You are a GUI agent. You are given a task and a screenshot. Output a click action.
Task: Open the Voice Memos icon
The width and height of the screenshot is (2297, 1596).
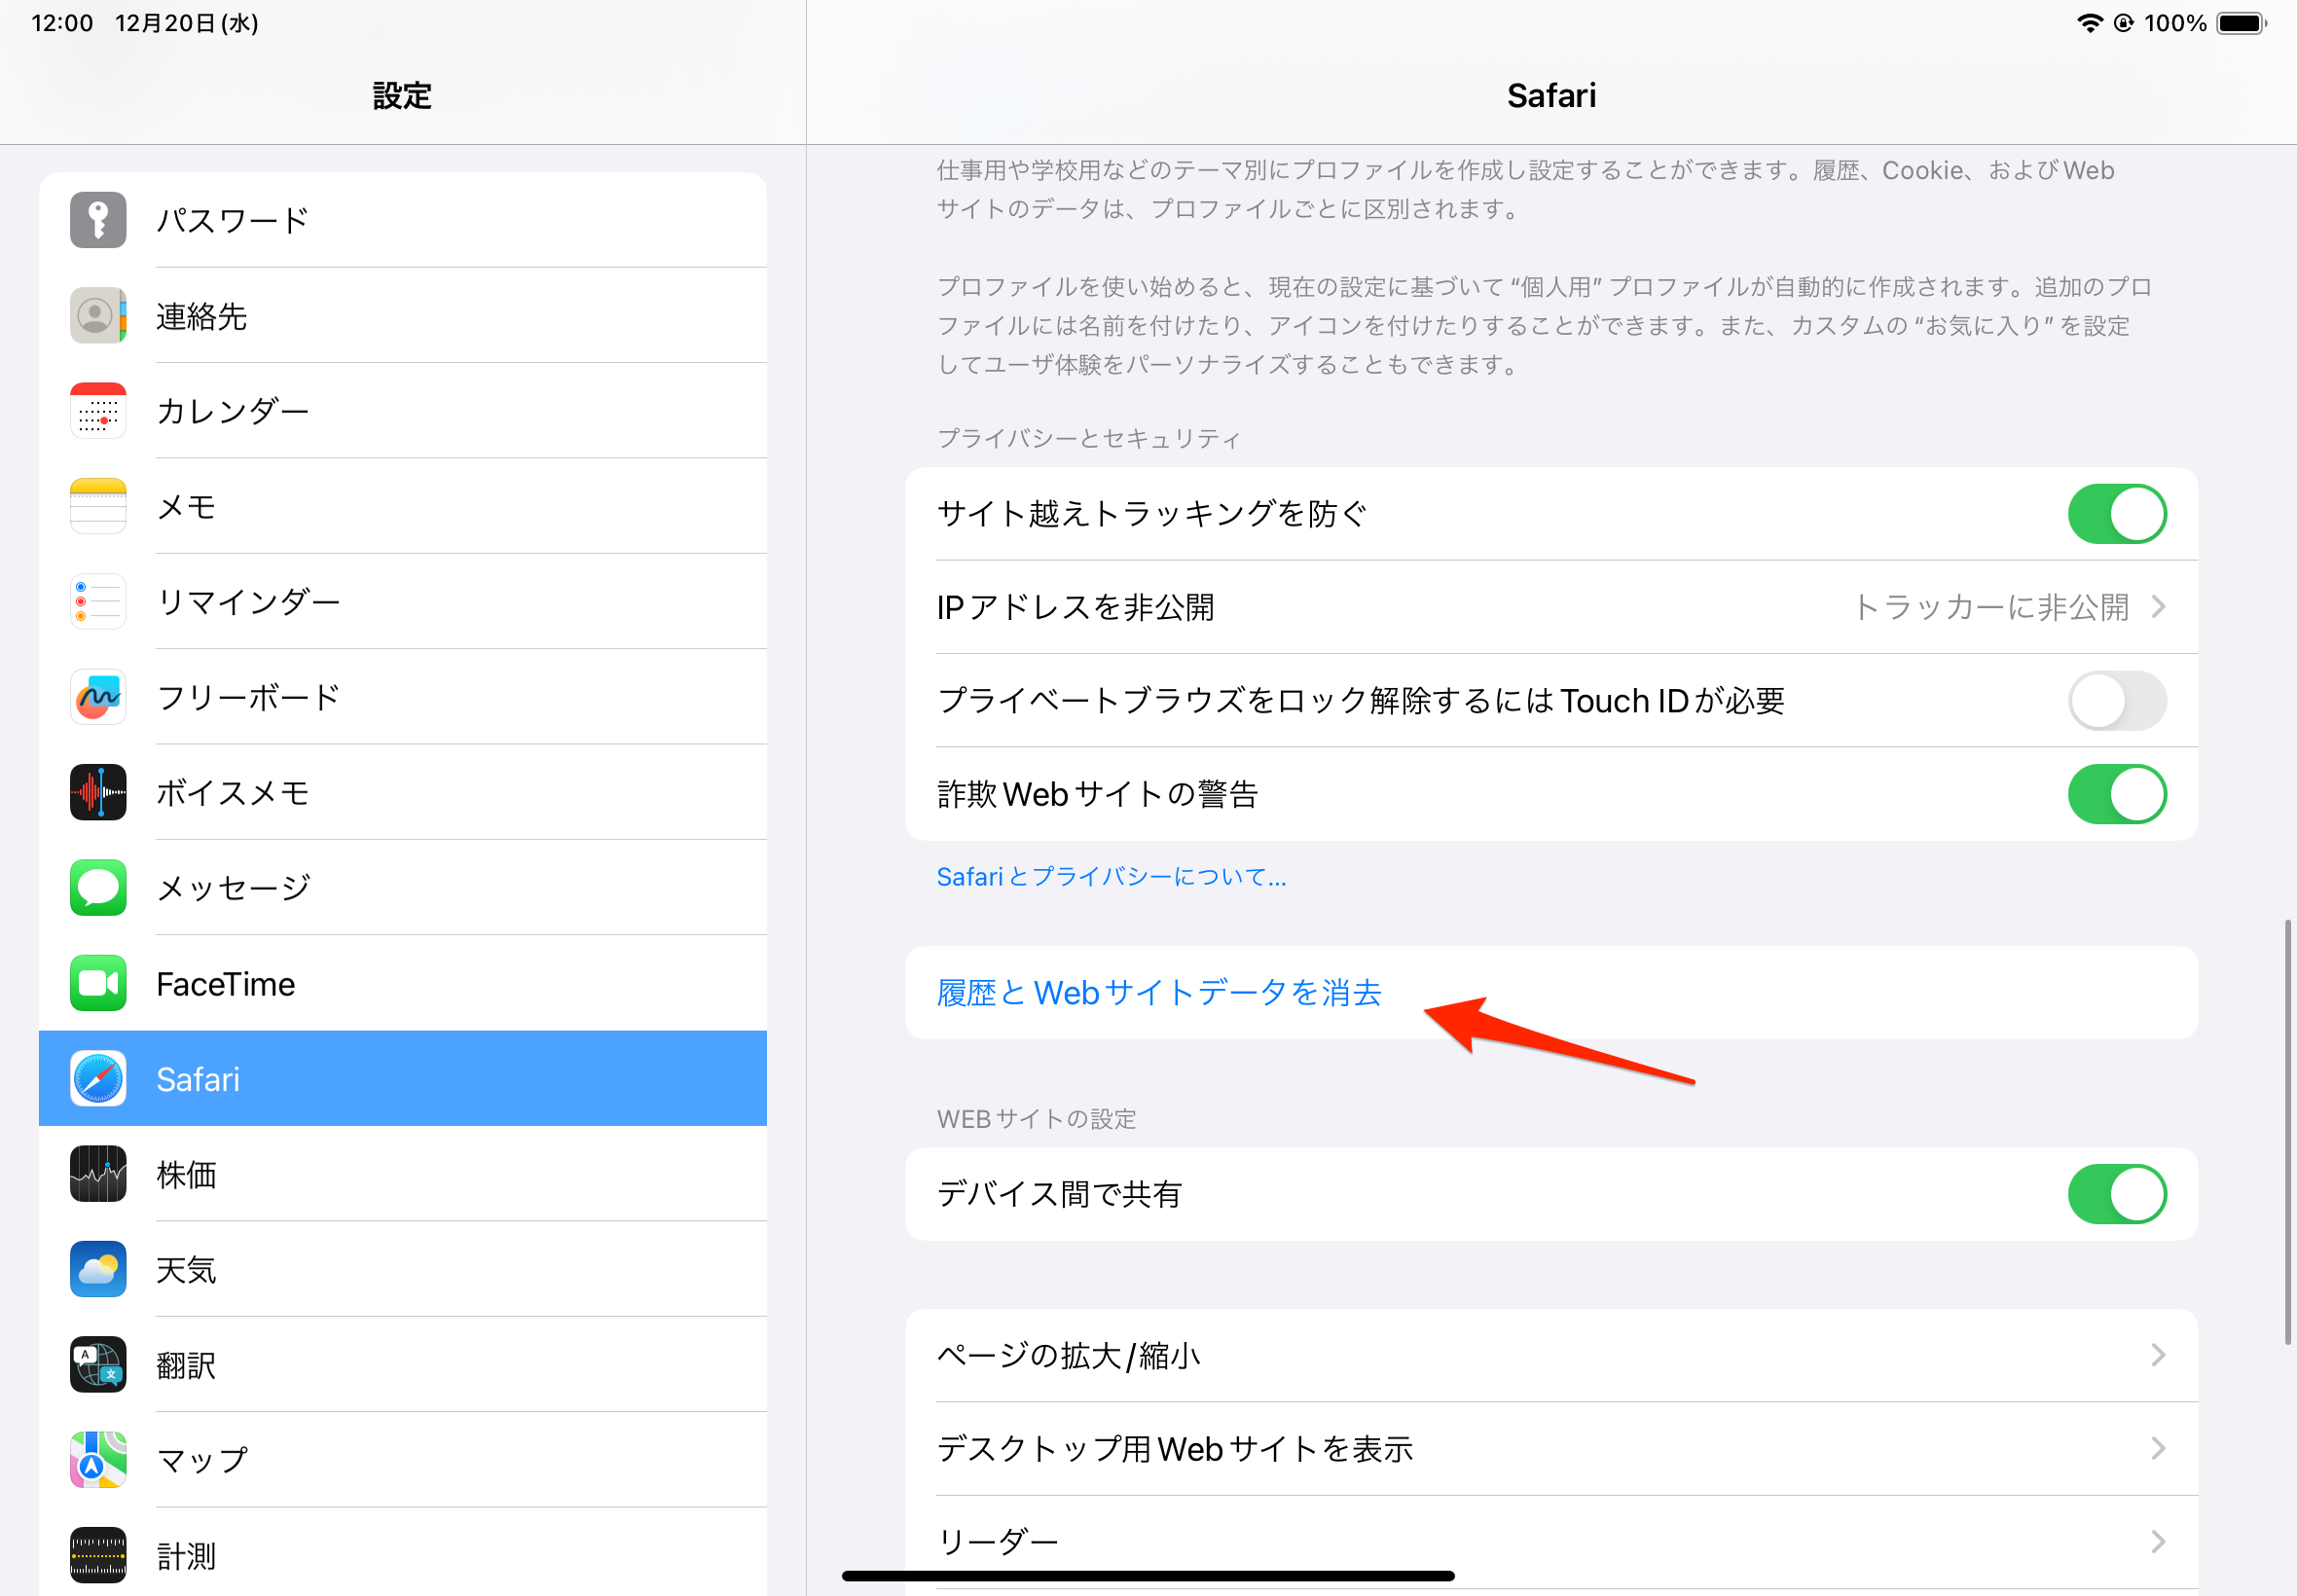click(98, 793)
